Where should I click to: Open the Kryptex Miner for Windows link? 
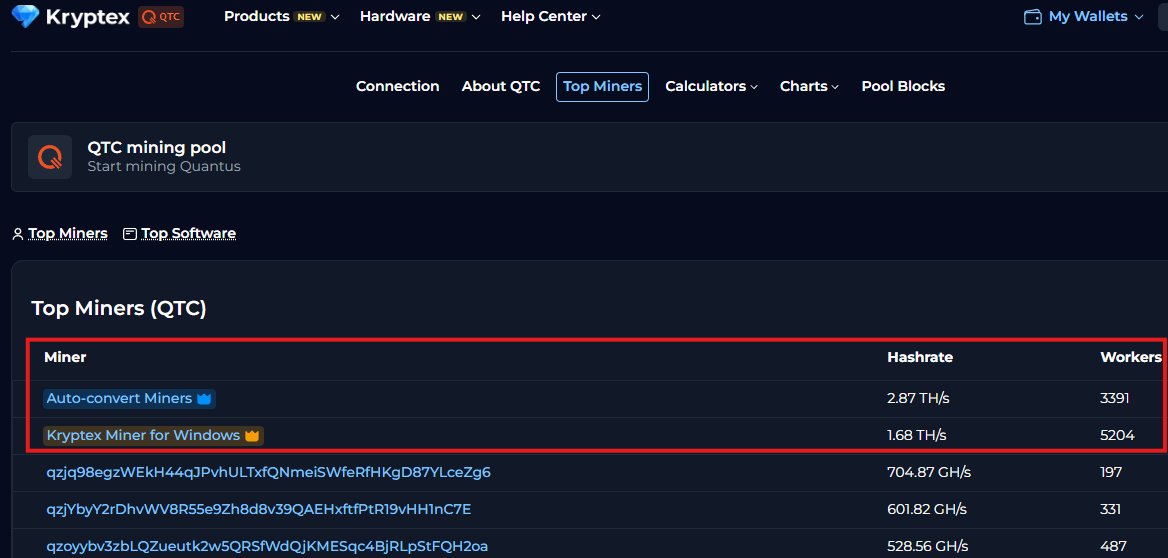pyautogui.click(x=143, y=436)
